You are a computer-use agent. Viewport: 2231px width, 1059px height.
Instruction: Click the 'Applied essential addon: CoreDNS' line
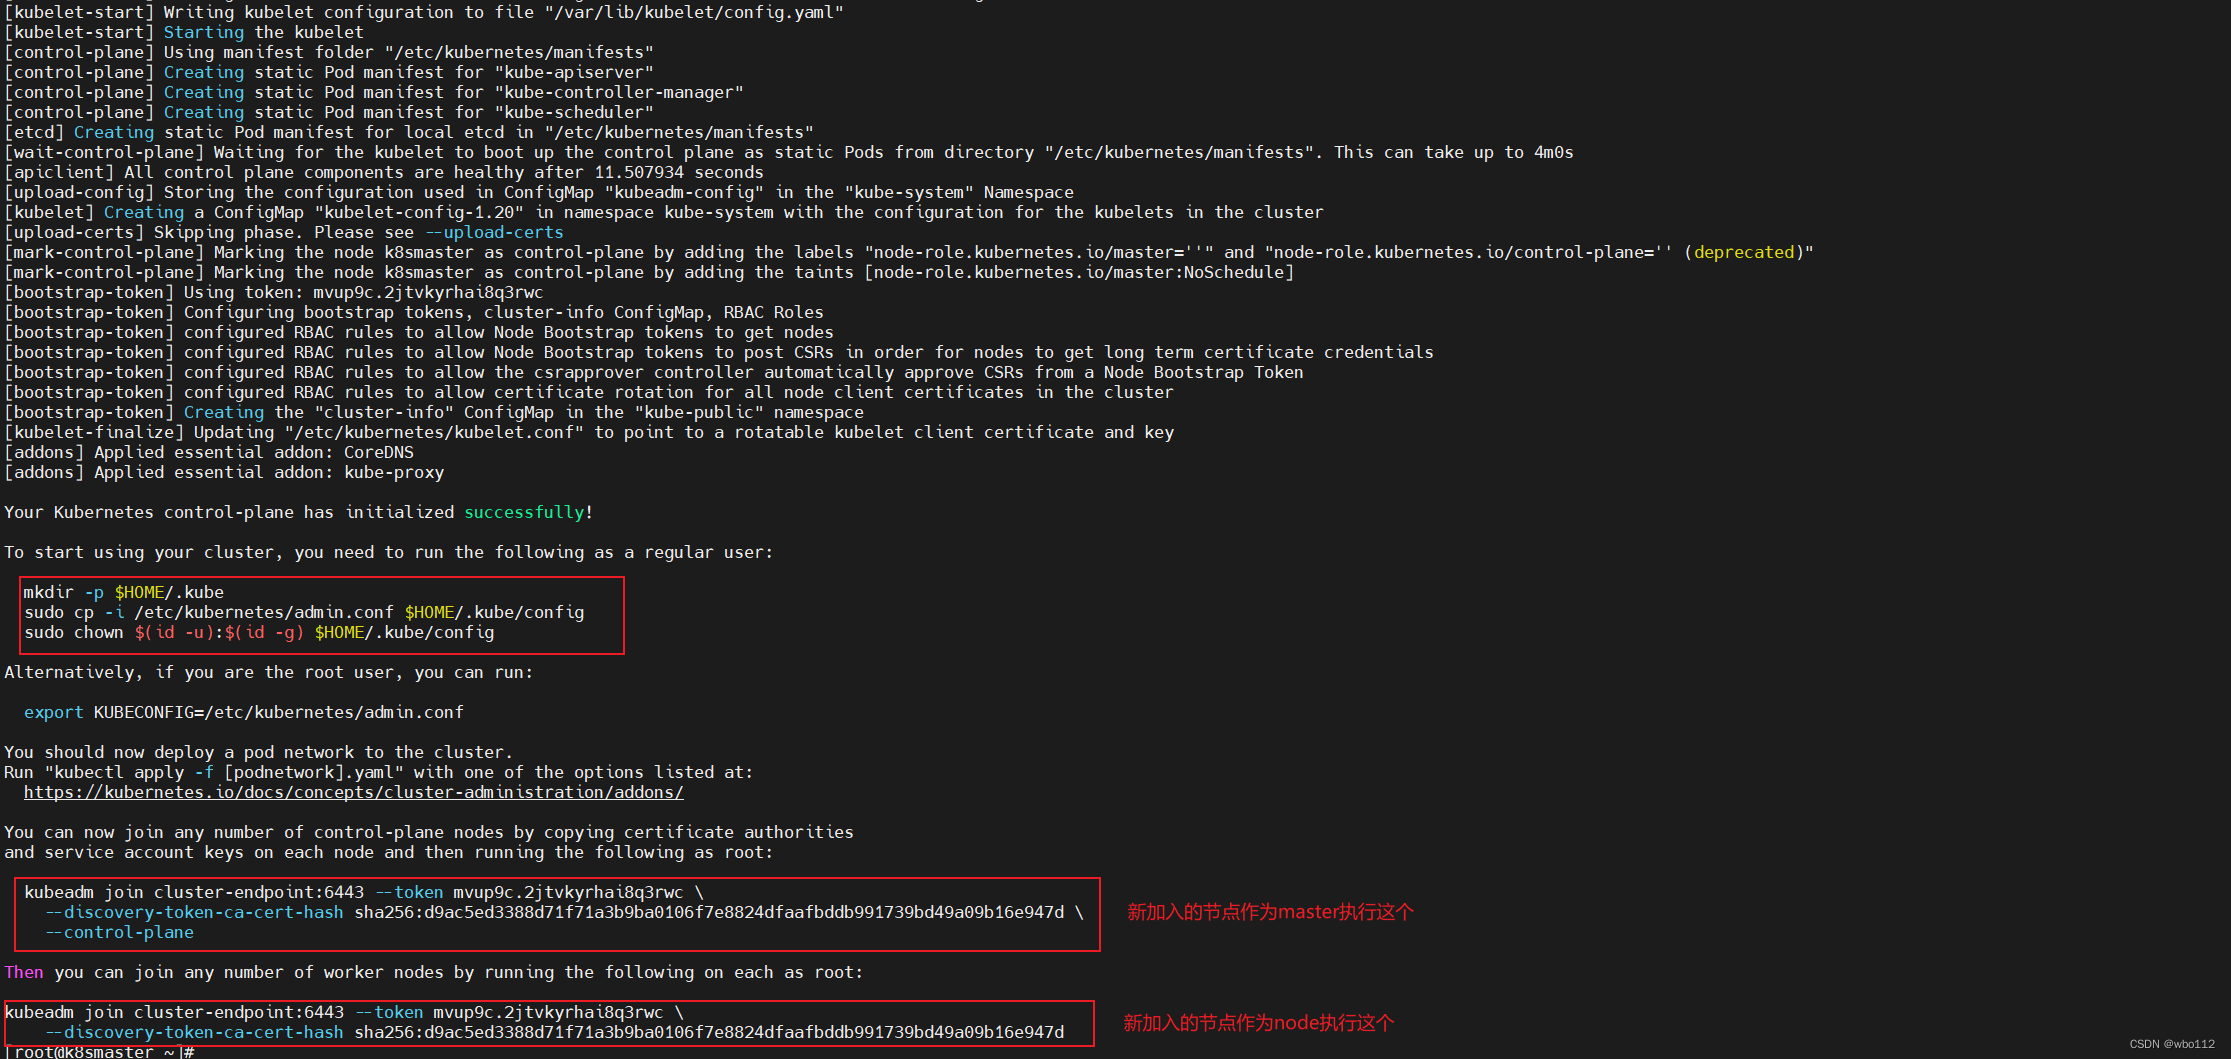click(209, 452)
